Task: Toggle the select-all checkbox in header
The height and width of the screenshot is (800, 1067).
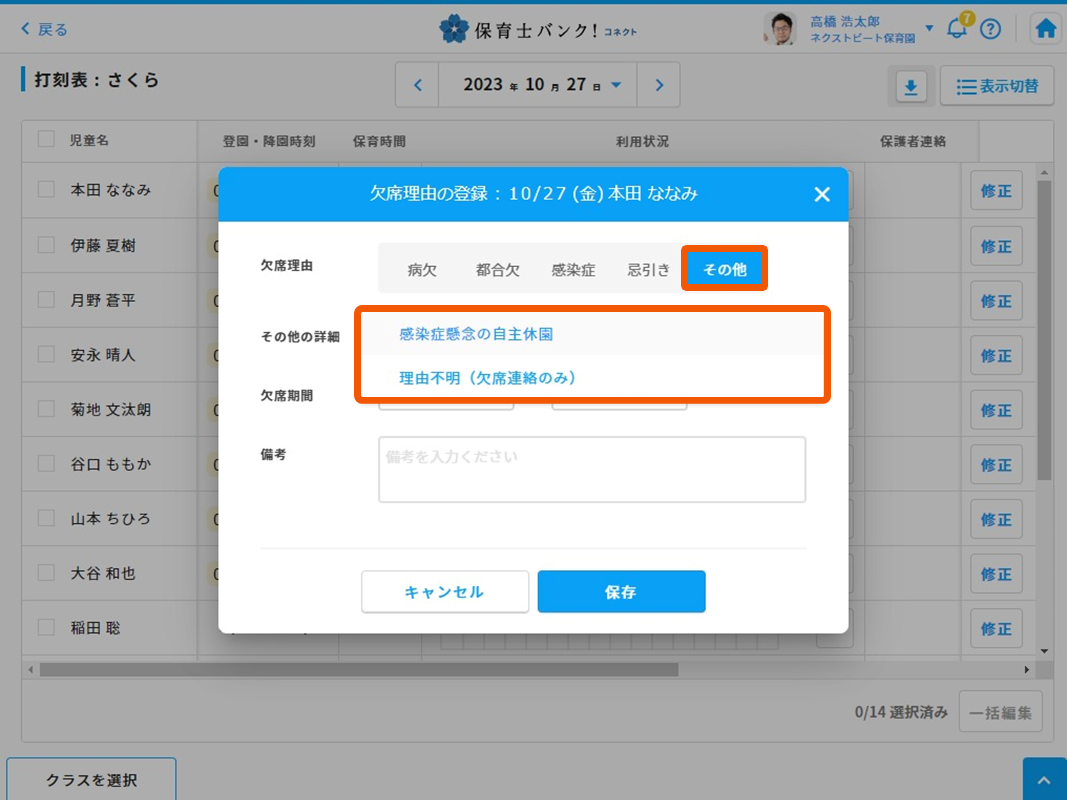Action: point(46,140)
